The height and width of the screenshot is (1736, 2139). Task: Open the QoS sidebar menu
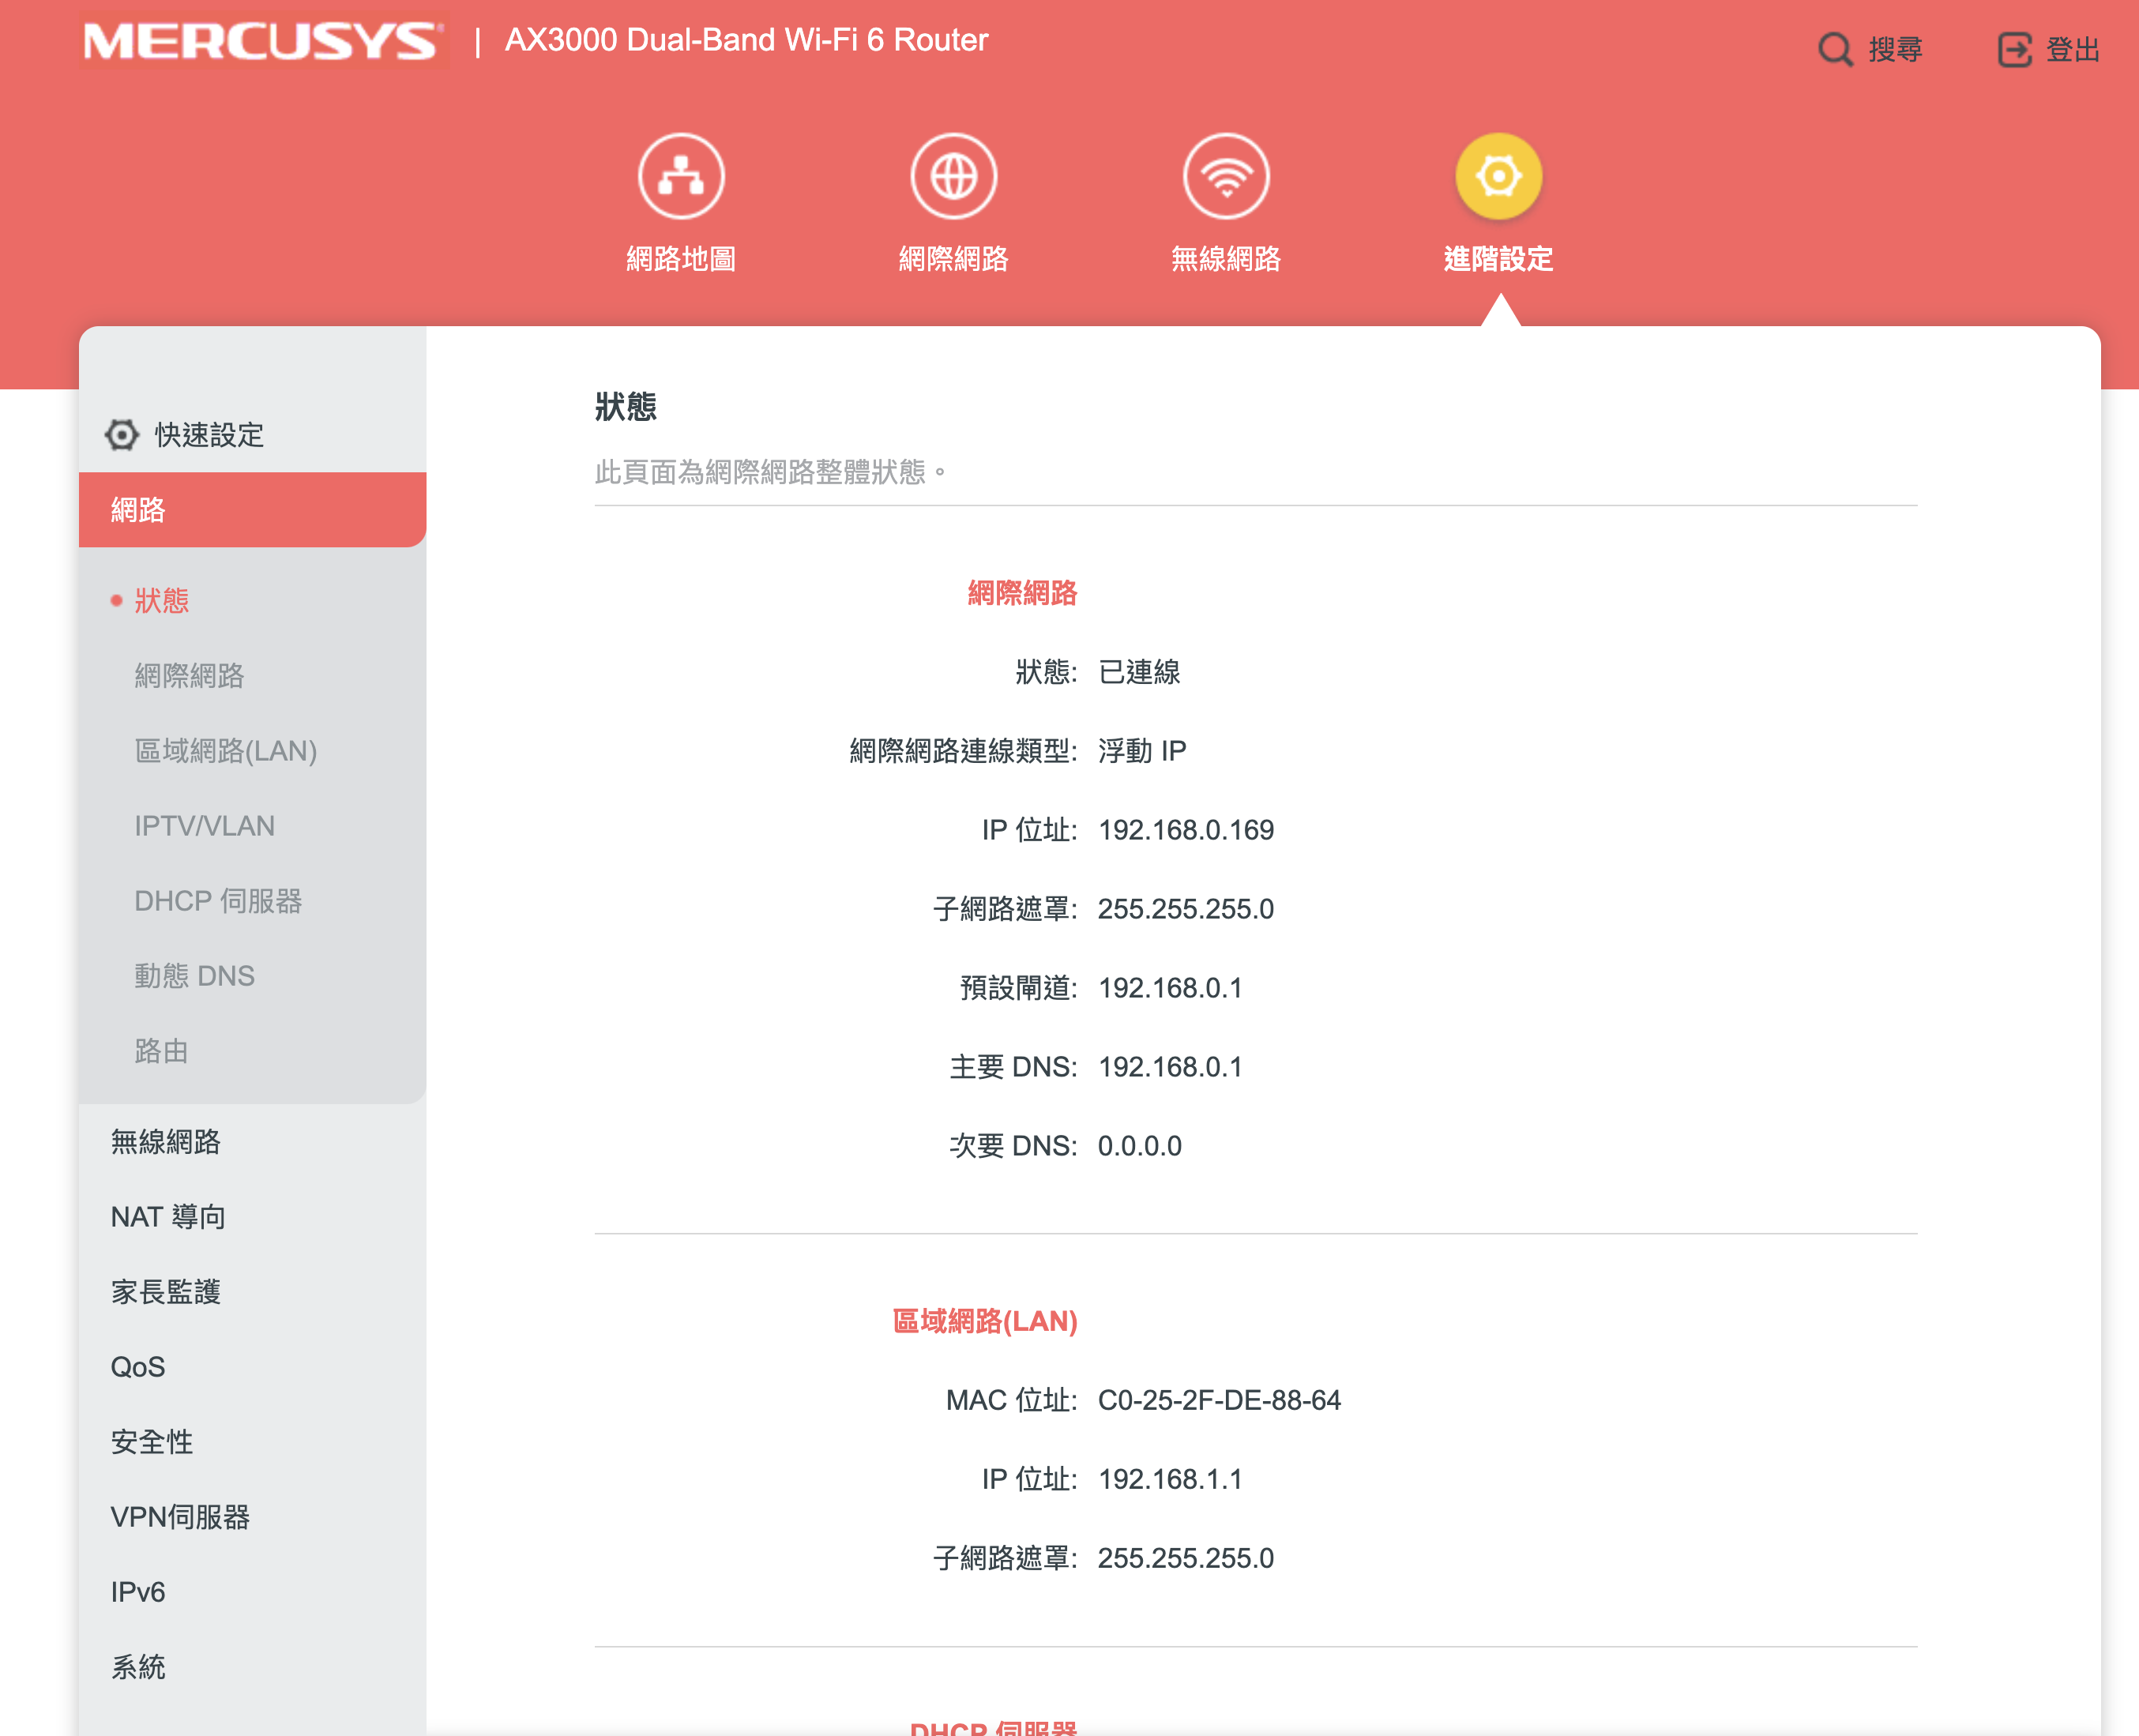[x=138, y=1367]
